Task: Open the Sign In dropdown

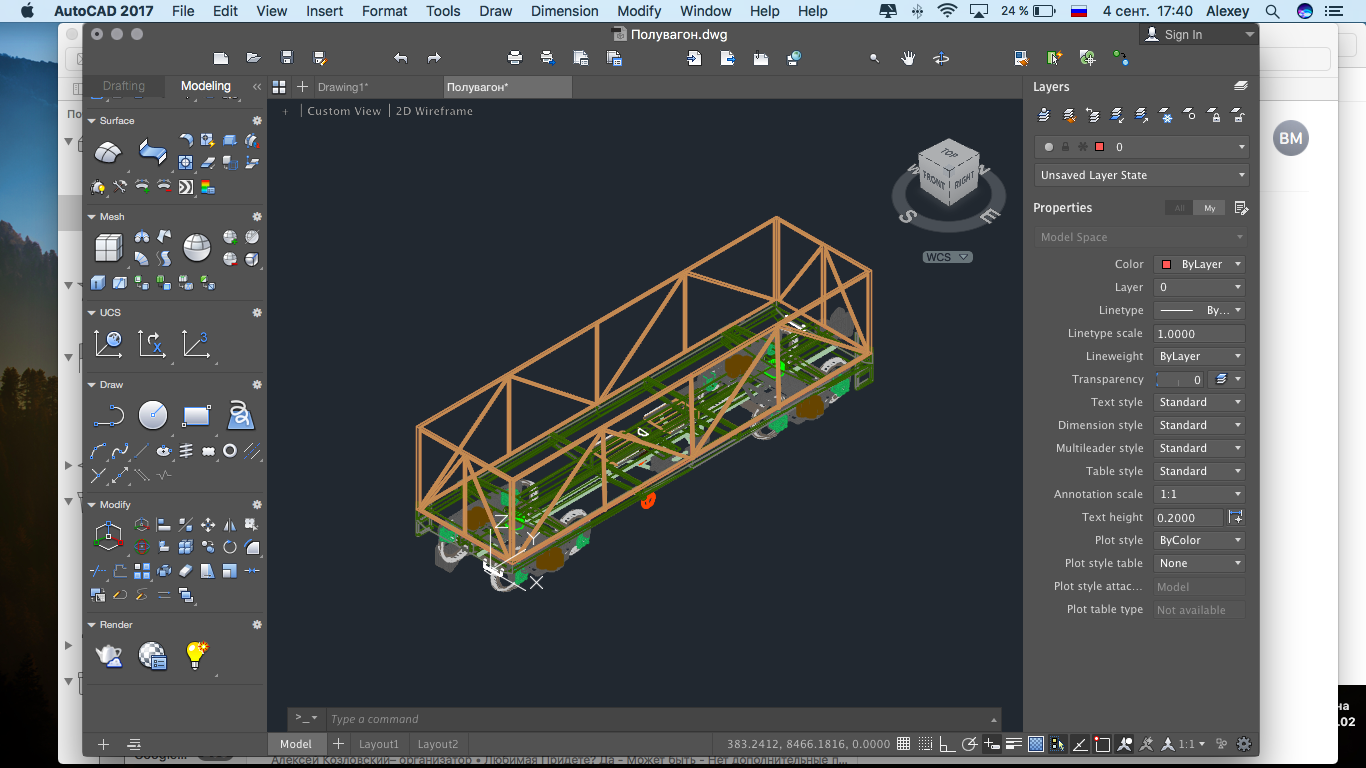Action: pos(1198,34)
